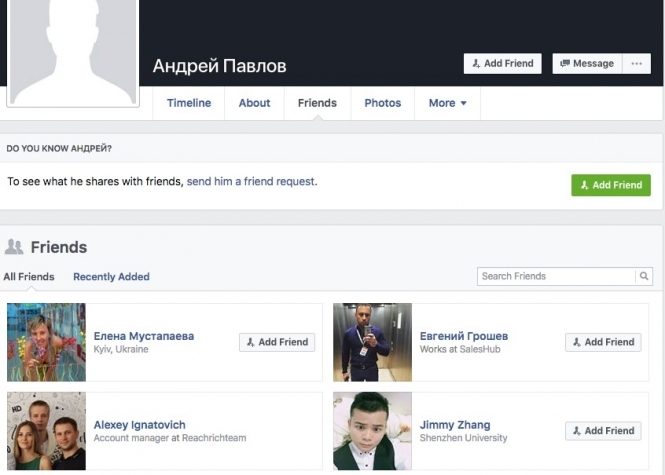Click the blank profile picture avatar
The image size is (665, 475).
coord(74,50)
